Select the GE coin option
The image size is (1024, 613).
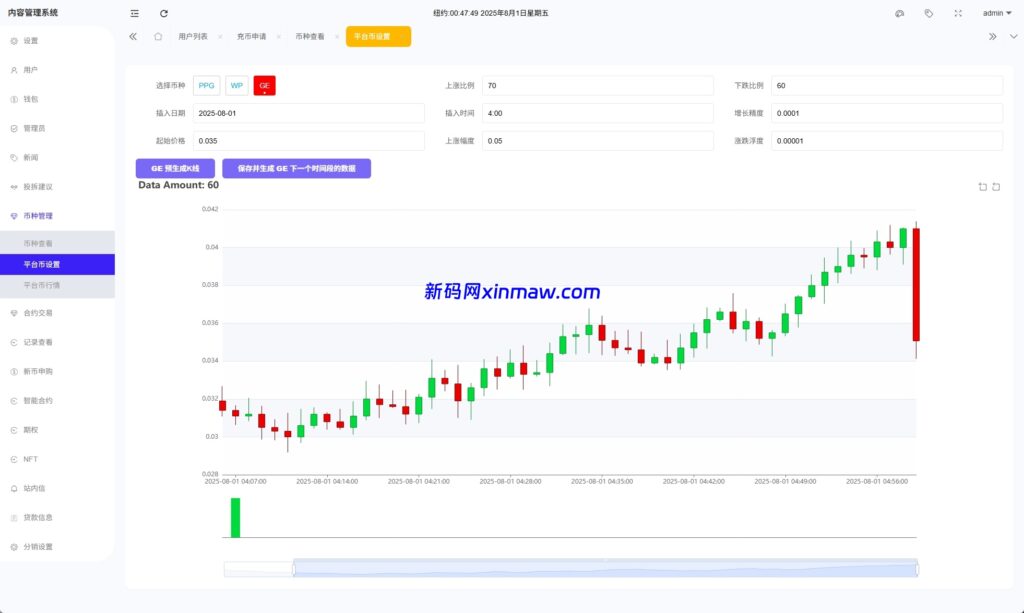[264, 86]
